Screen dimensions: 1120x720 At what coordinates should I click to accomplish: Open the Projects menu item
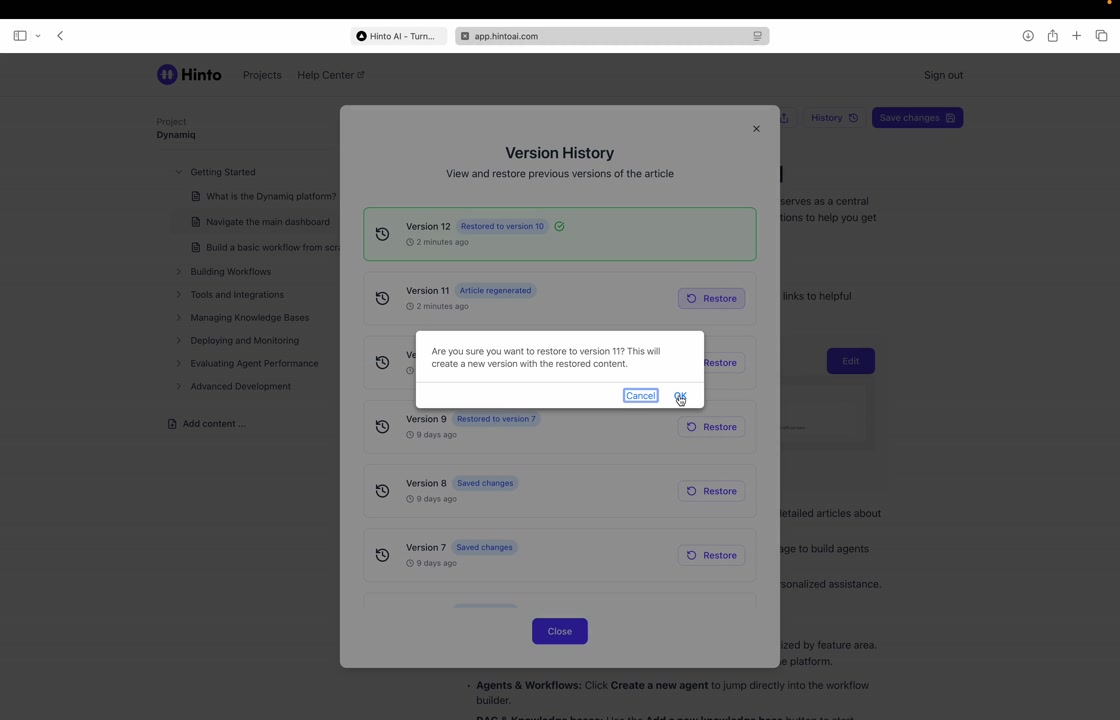pos(262,75)
